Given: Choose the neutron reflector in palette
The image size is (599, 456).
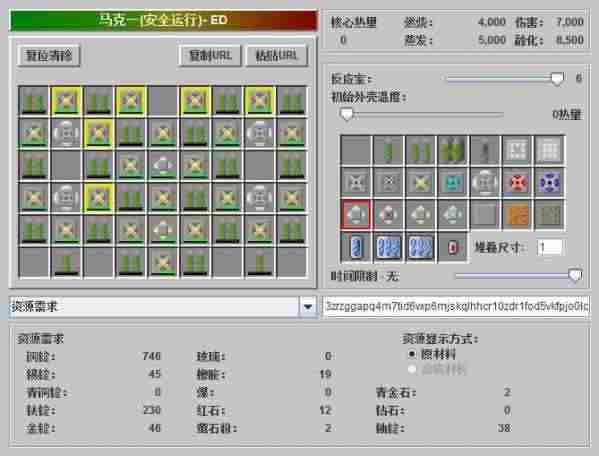Looking at the screenshot, I should click(x=517, y=150).
